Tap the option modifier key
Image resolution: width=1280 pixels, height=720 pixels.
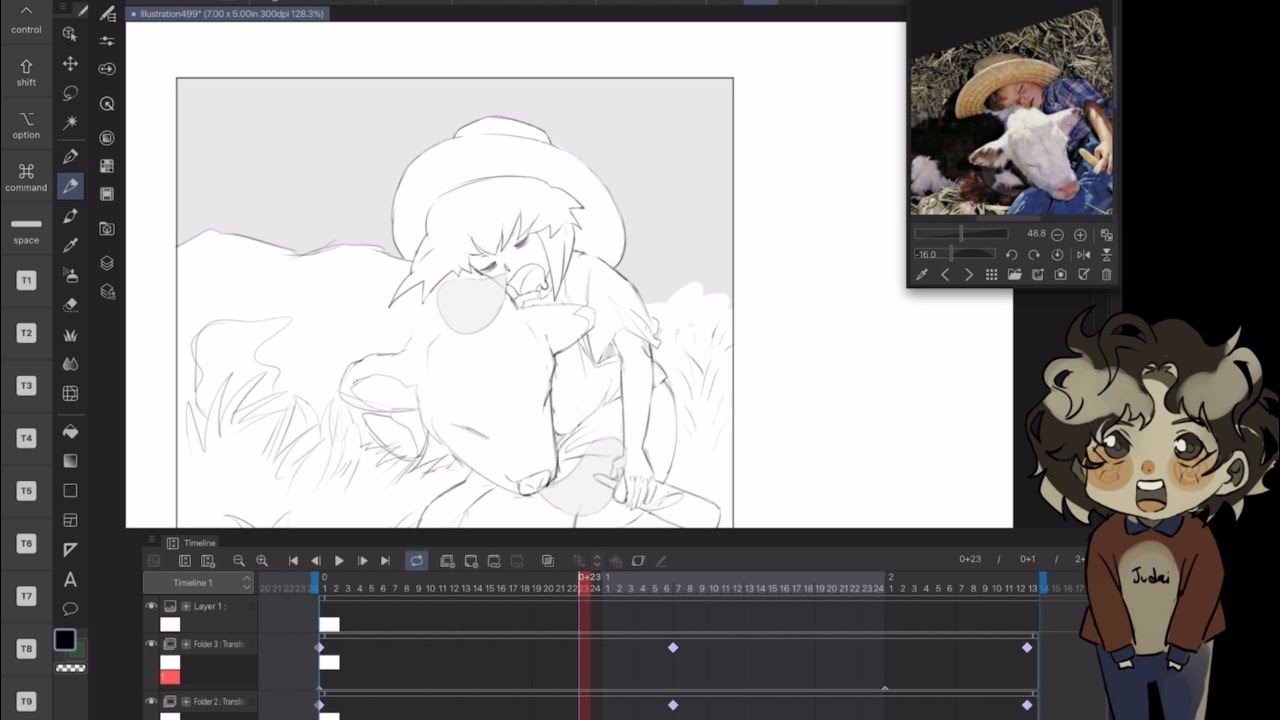tap(26, 125)
